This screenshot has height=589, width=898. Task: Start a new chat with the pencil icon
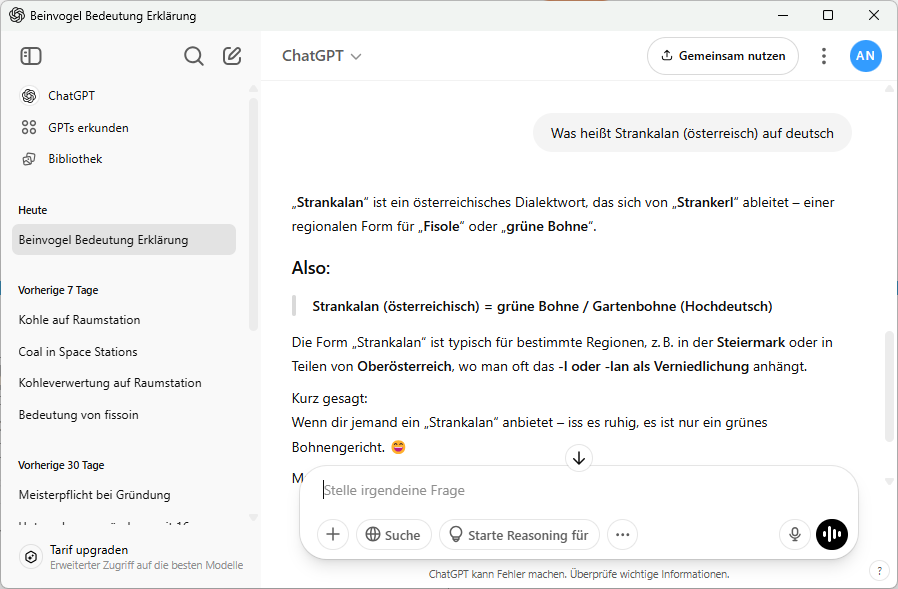pyautogui.click(x=232, y=56)
